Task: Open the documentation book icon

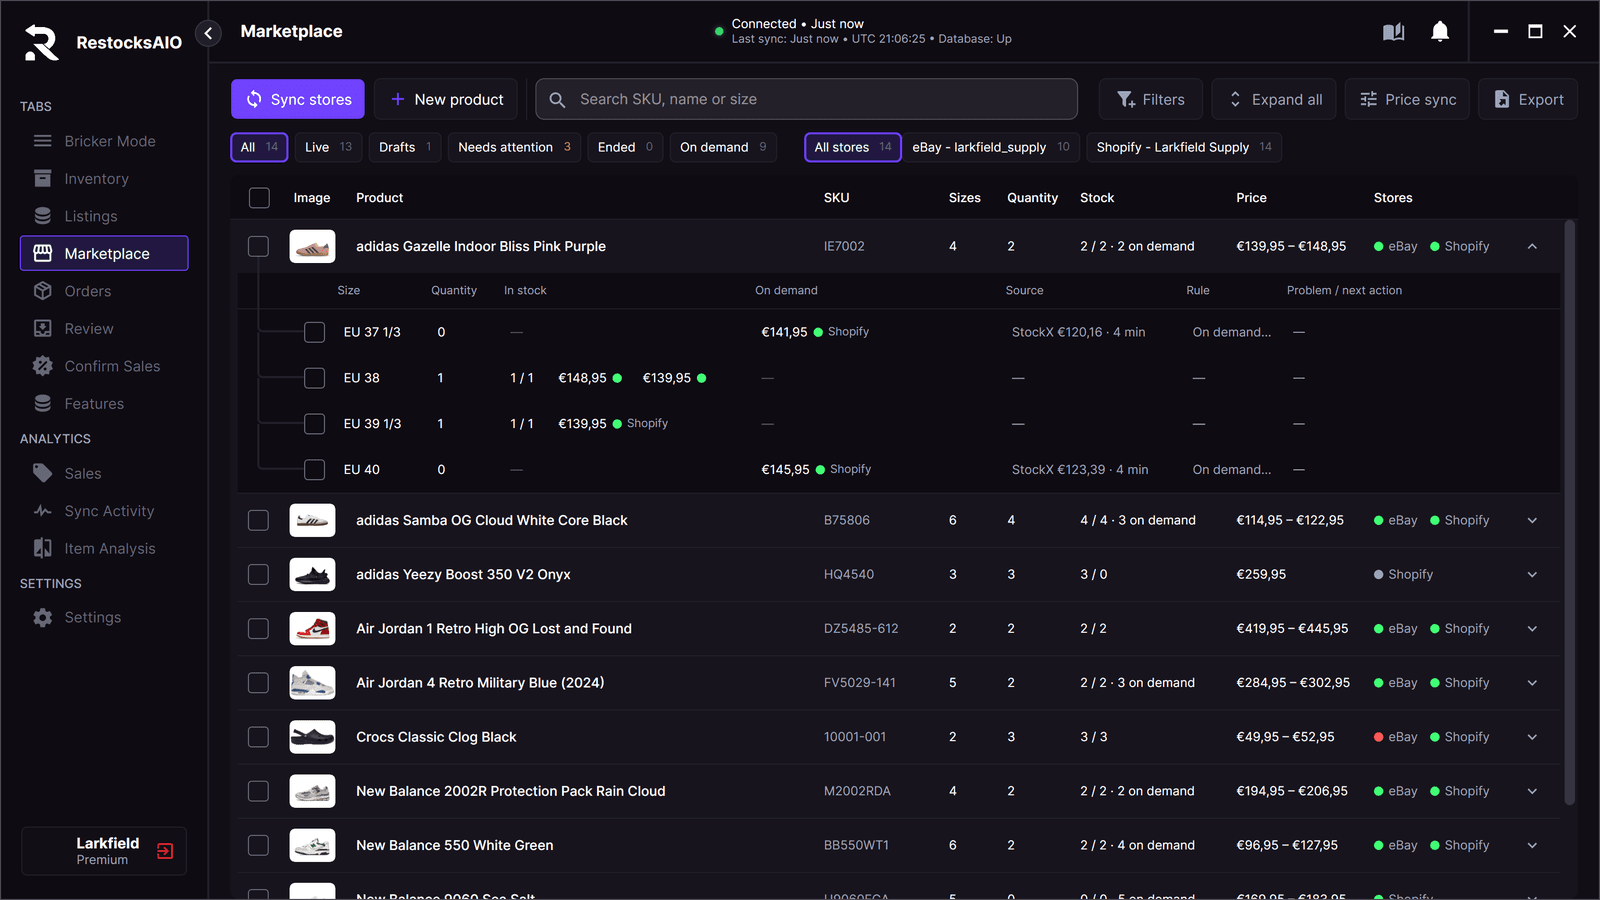Action: pos(1393,32)
